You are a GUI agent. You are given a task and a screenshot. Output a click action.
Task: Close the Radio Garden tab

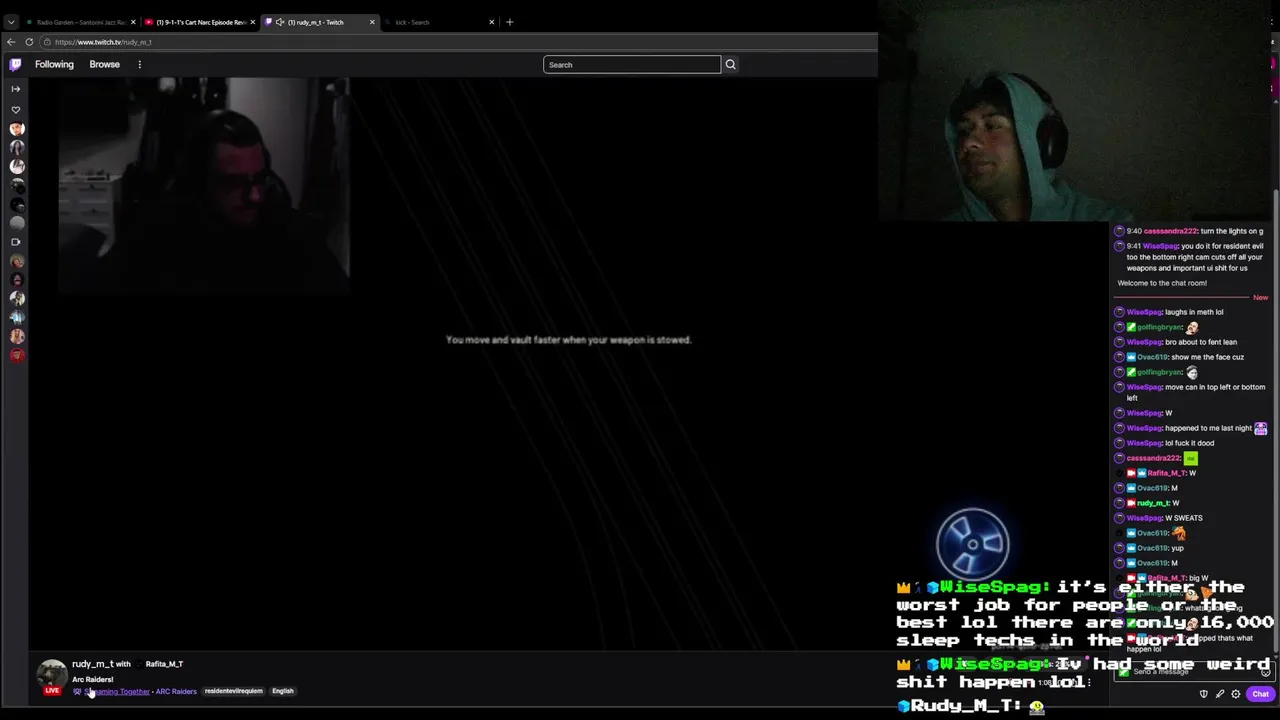pos(132,22)
